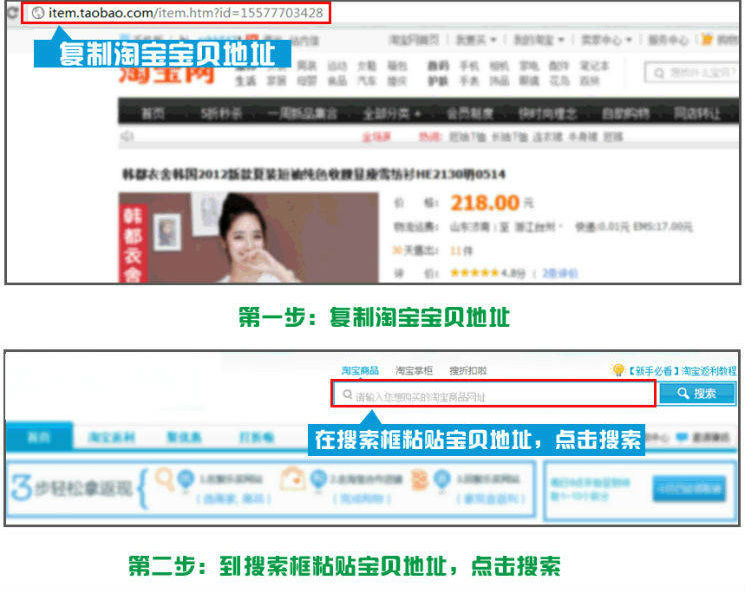Focus the rebate site product URL search box

494,393
